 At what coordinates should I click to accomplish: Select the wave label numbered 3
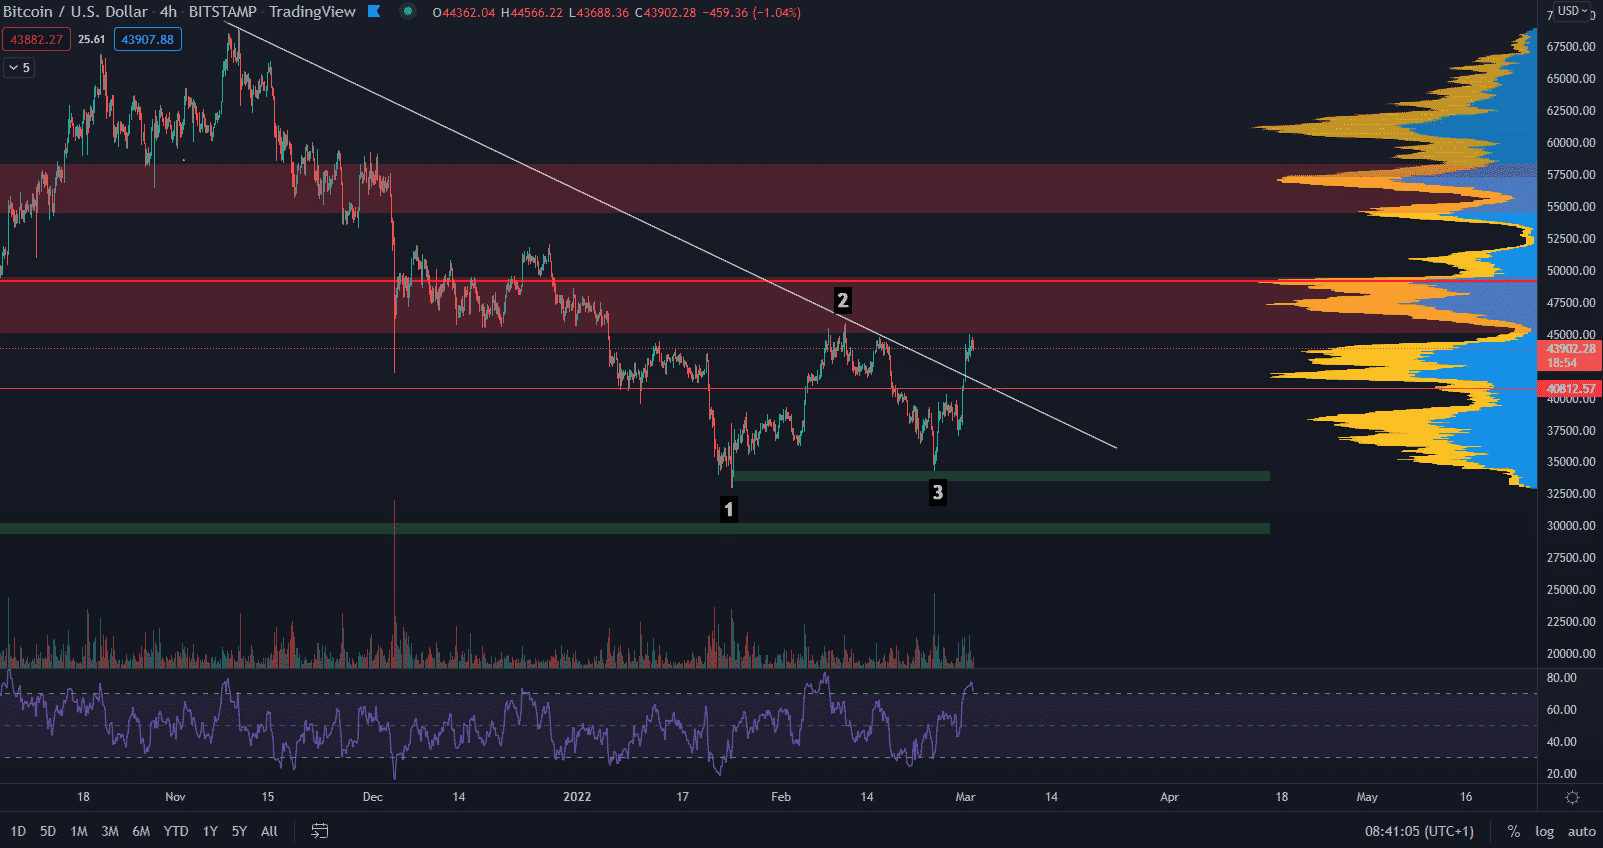pos(937,492)
